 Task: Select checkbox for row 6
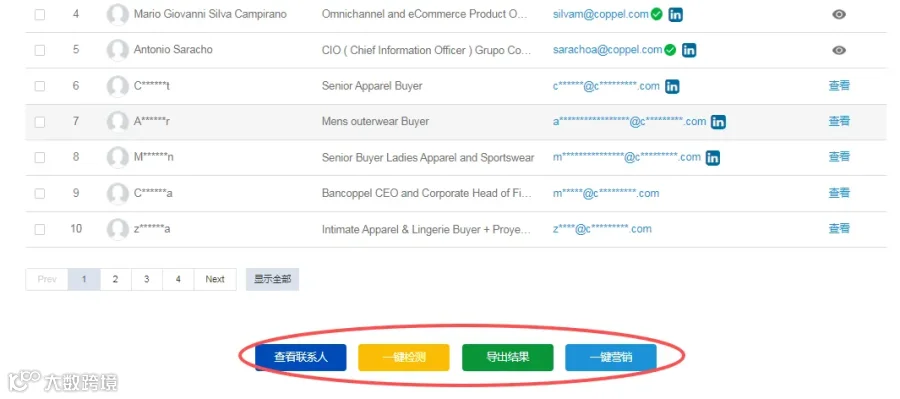[40, 86]
